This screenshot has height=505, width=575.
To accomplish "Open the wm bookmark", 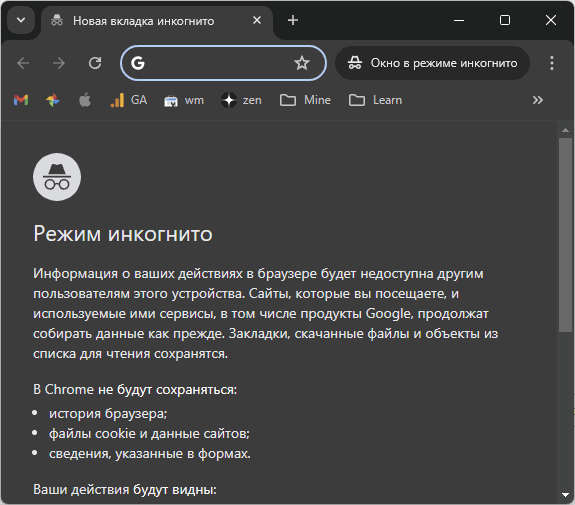I will click(x=184, y=100).
